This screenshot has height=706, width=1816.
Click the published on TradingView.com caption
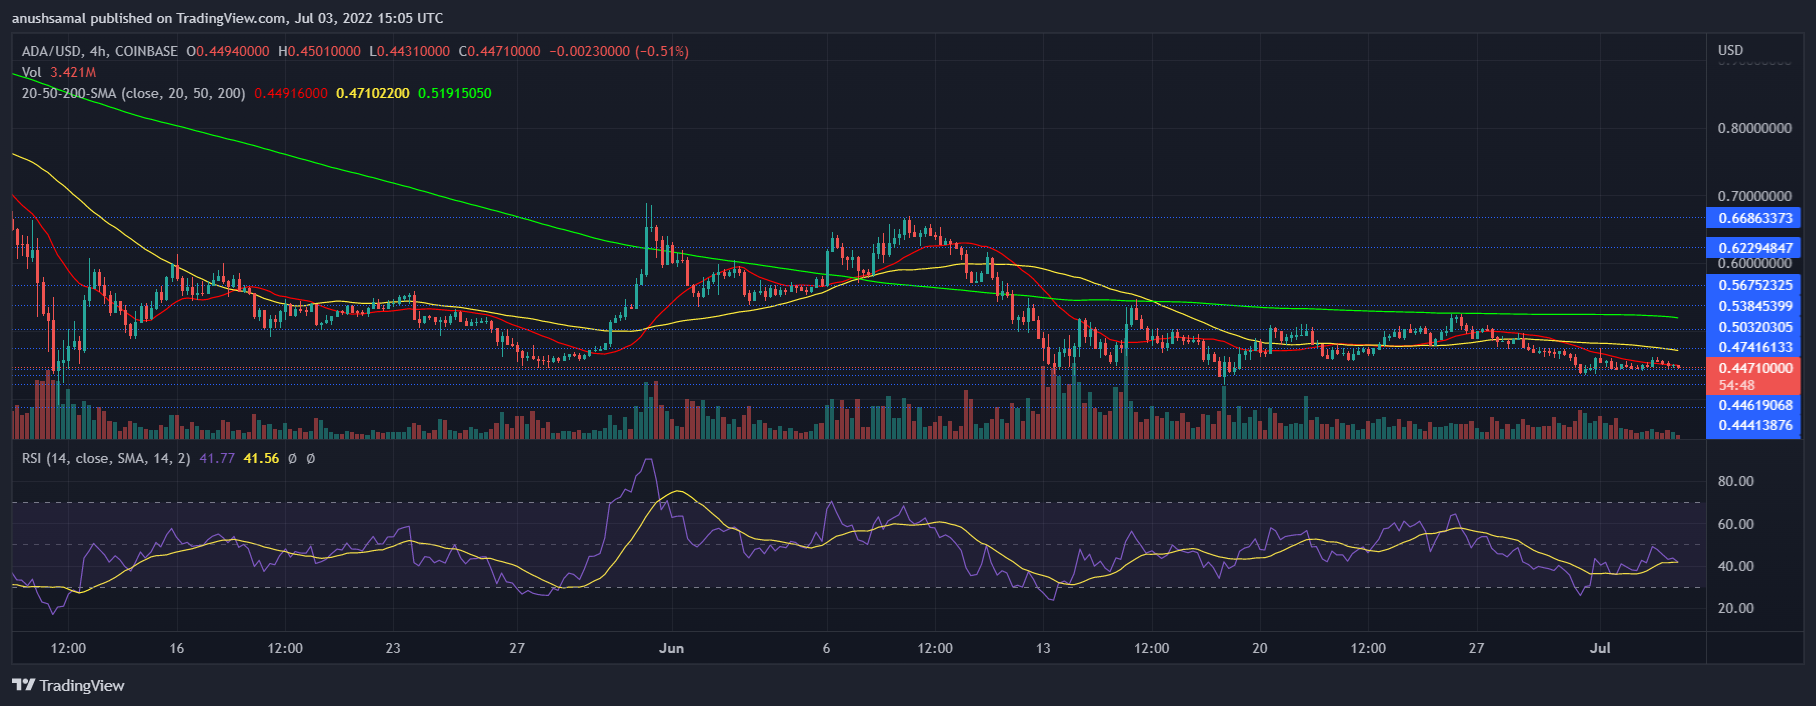[228, 18]
